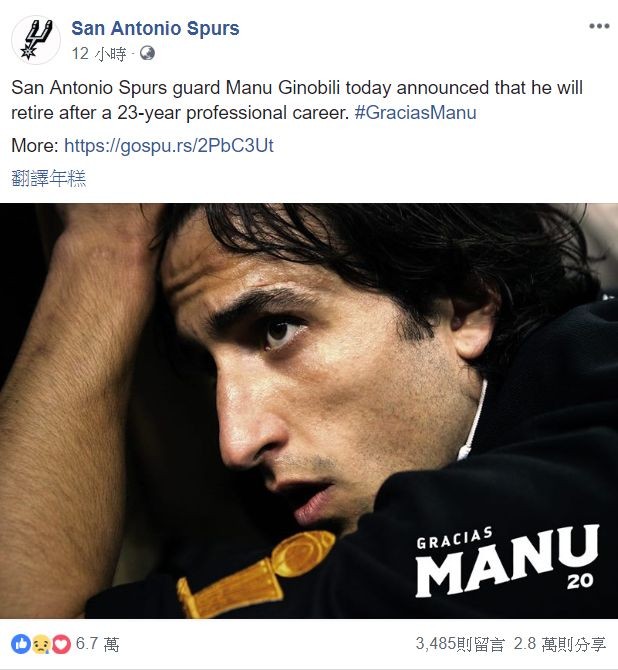Open the 12 小時 post timestamp
The image size is (618, 670).
click(x=99, y=54)
